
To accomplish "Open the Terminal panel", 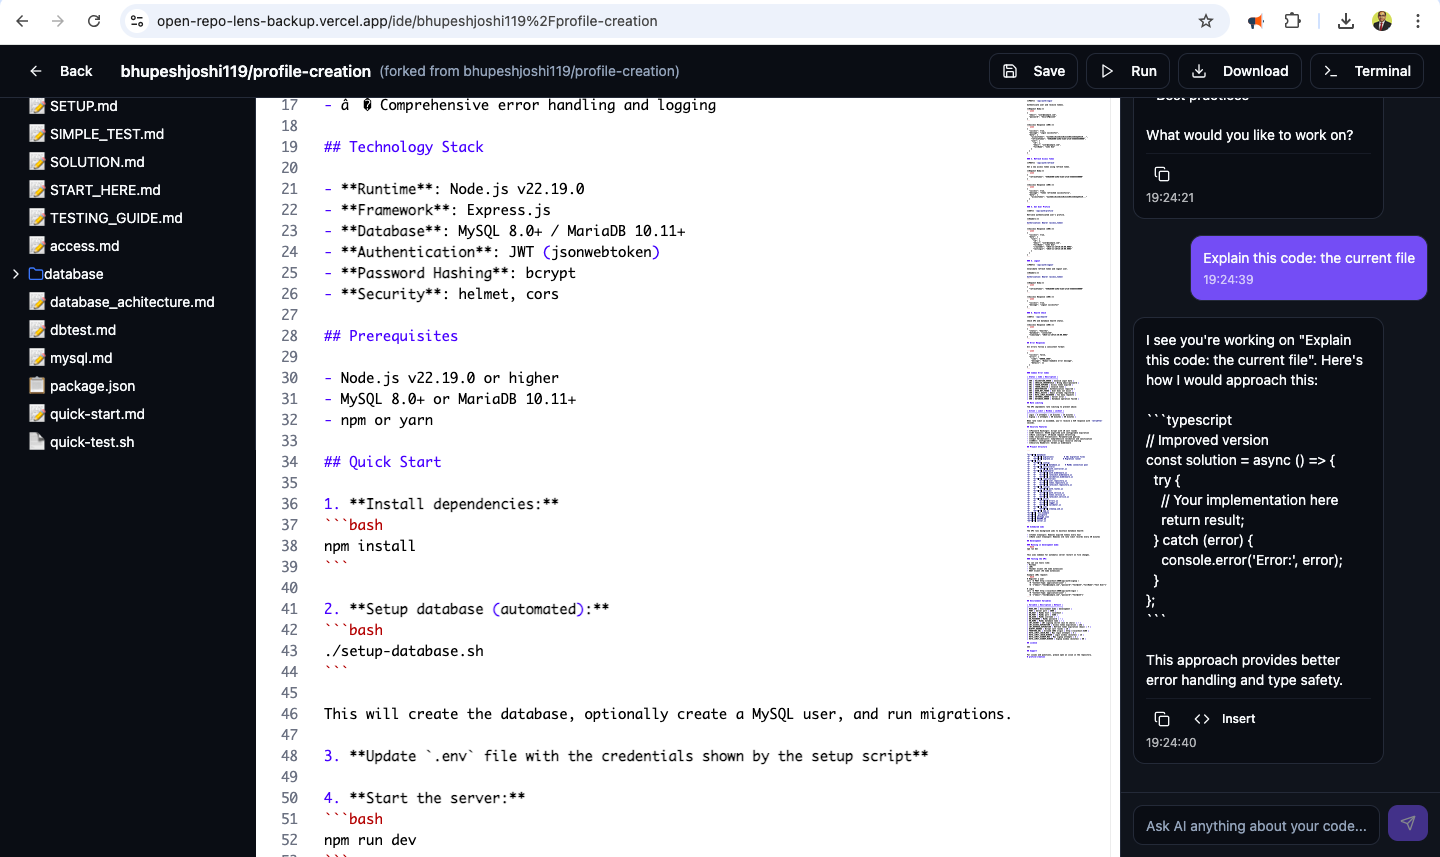I will point(1367,71).
